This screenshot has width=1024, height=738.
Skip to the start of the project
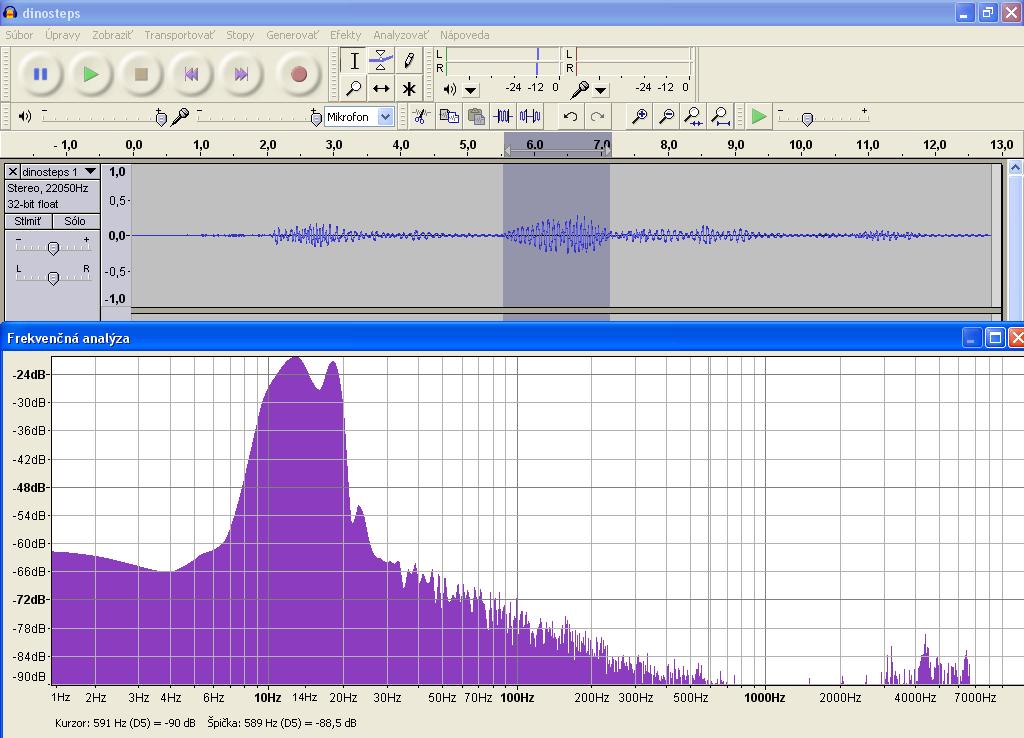pyautogui.click(x=191, y=74)
